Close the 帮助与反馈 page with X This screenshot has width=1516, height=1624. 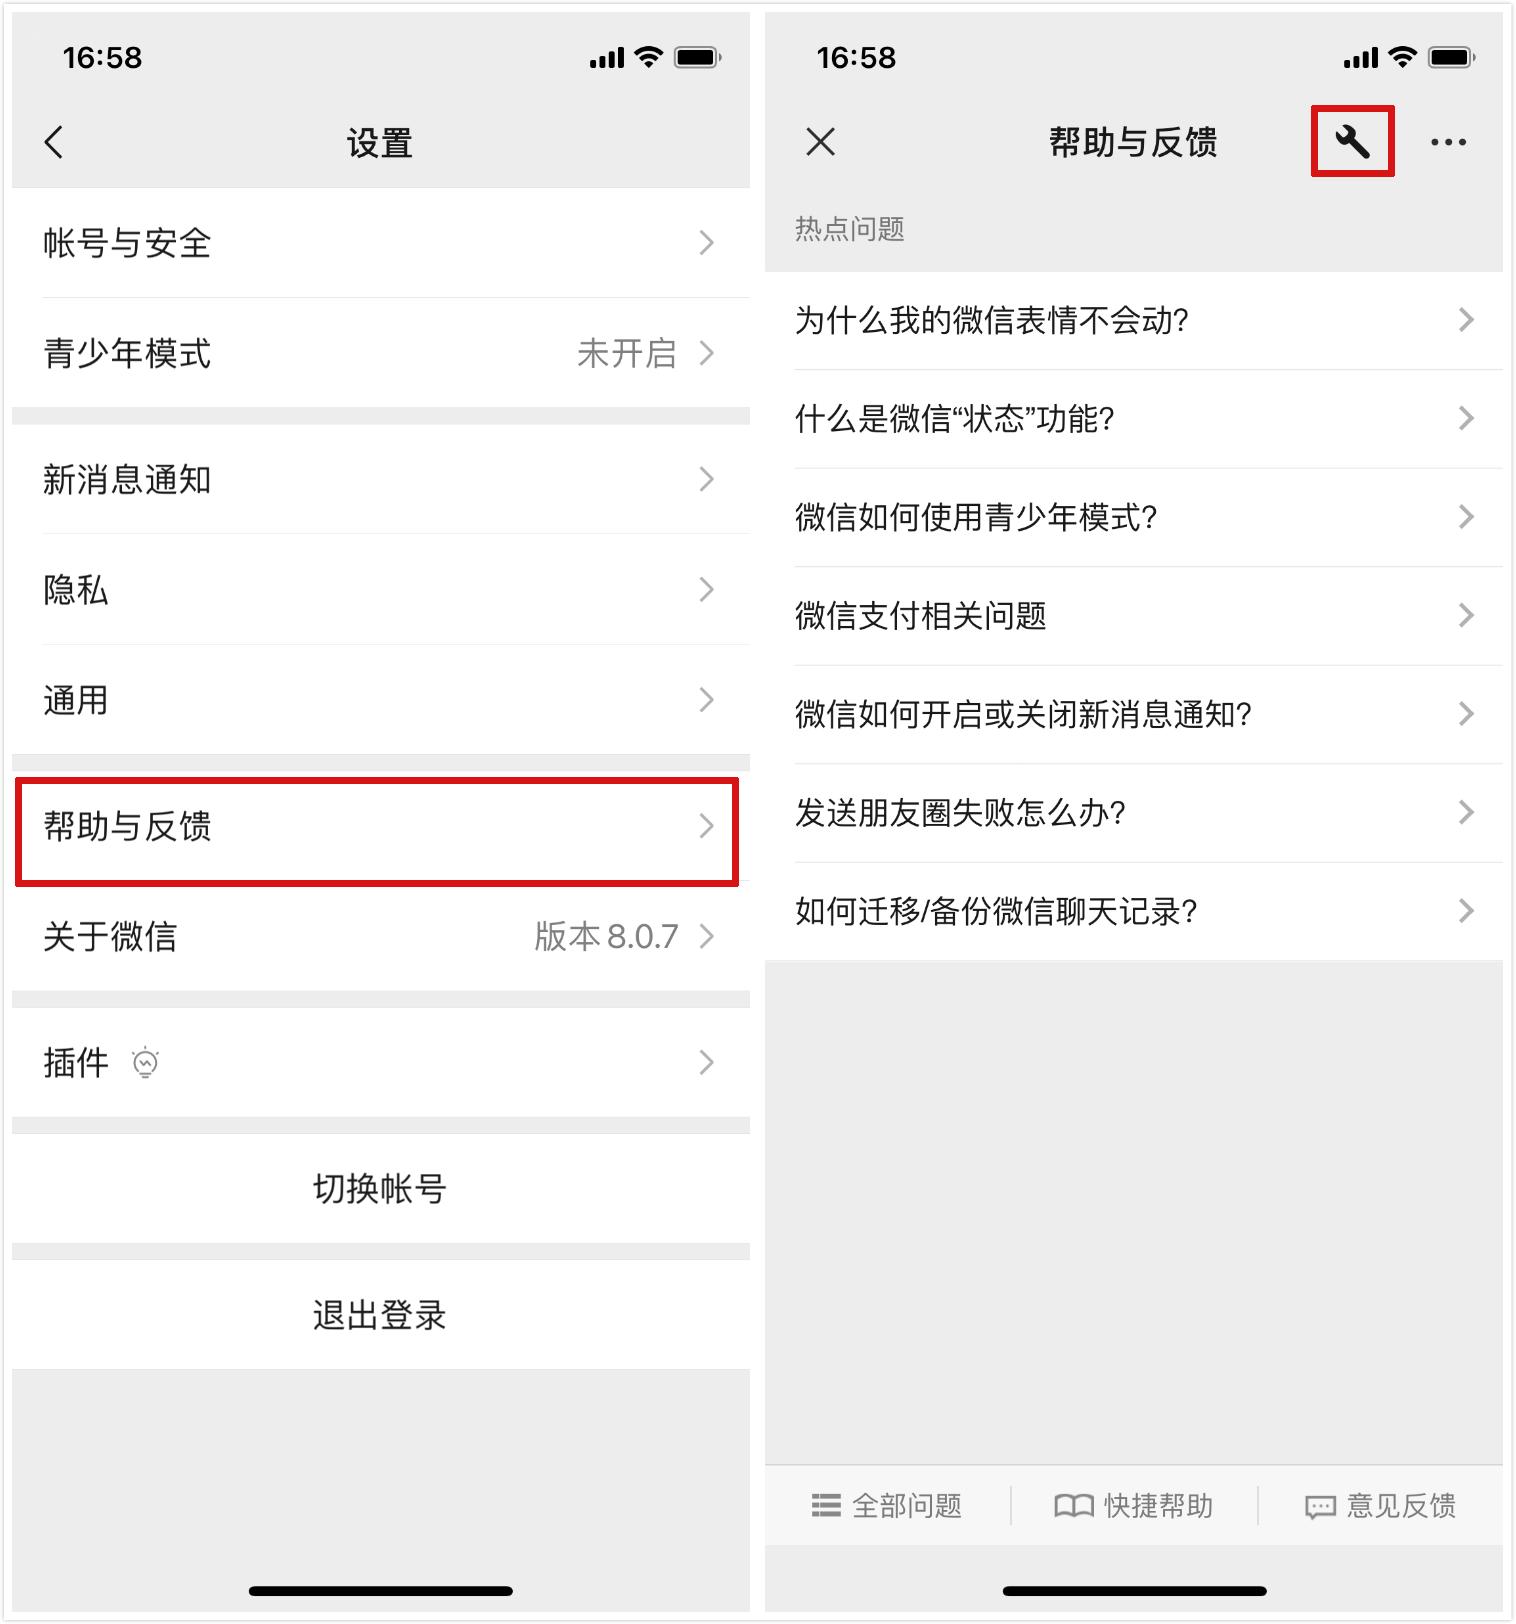820,142
